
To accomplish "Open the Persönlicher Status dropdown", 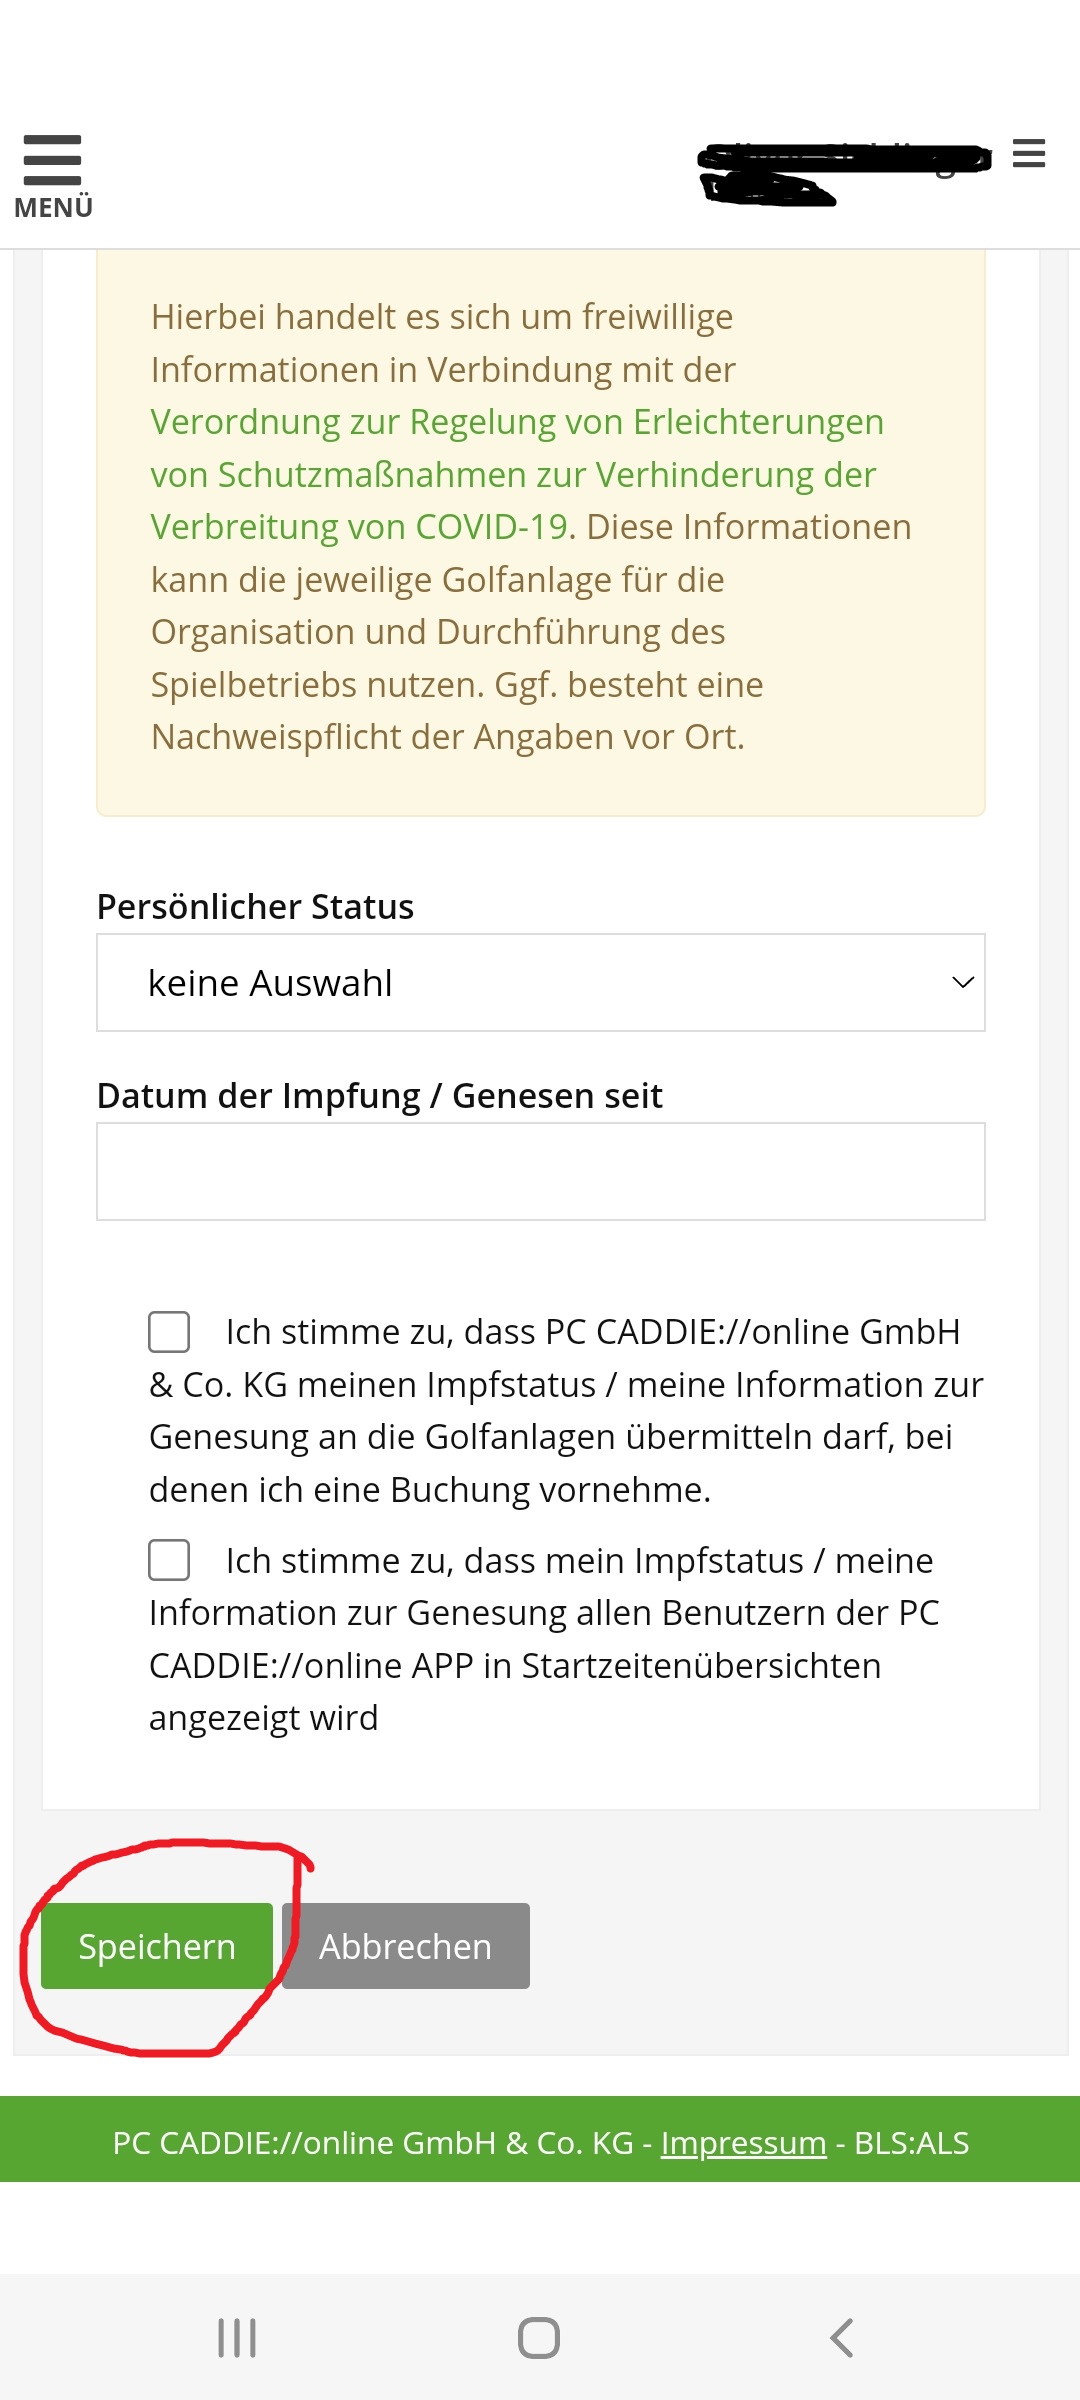I will [x=541, y=982].
